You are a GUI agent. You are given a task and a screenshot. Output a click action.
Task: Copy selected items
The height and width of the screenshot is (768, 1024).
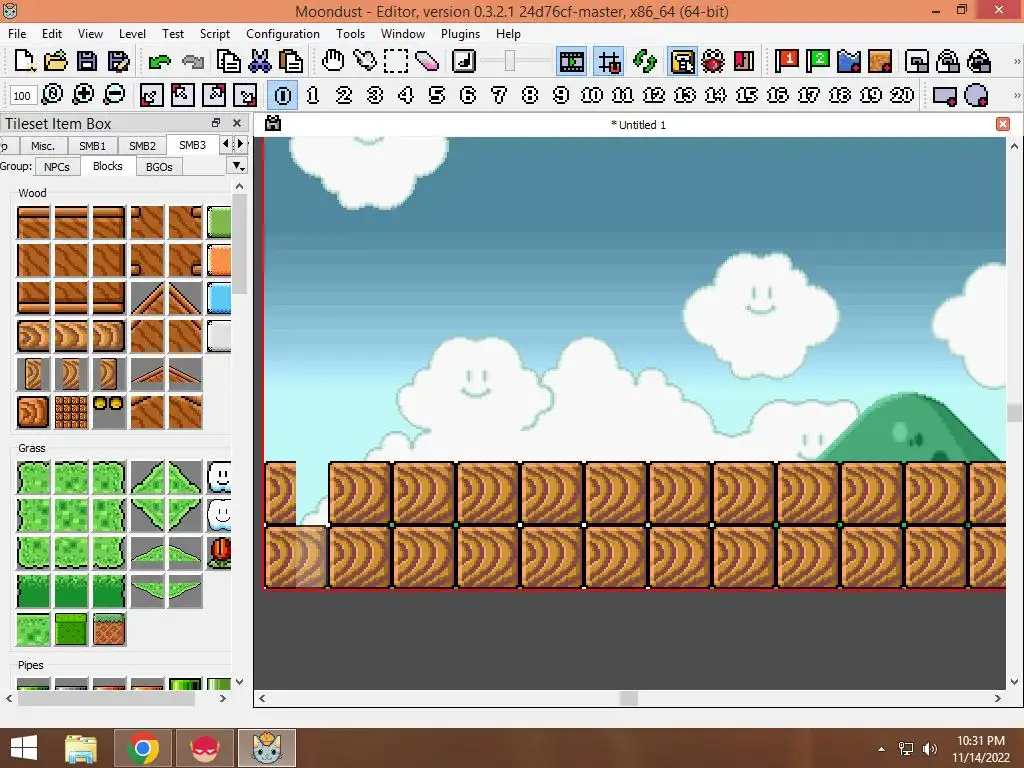pos(228,61)
